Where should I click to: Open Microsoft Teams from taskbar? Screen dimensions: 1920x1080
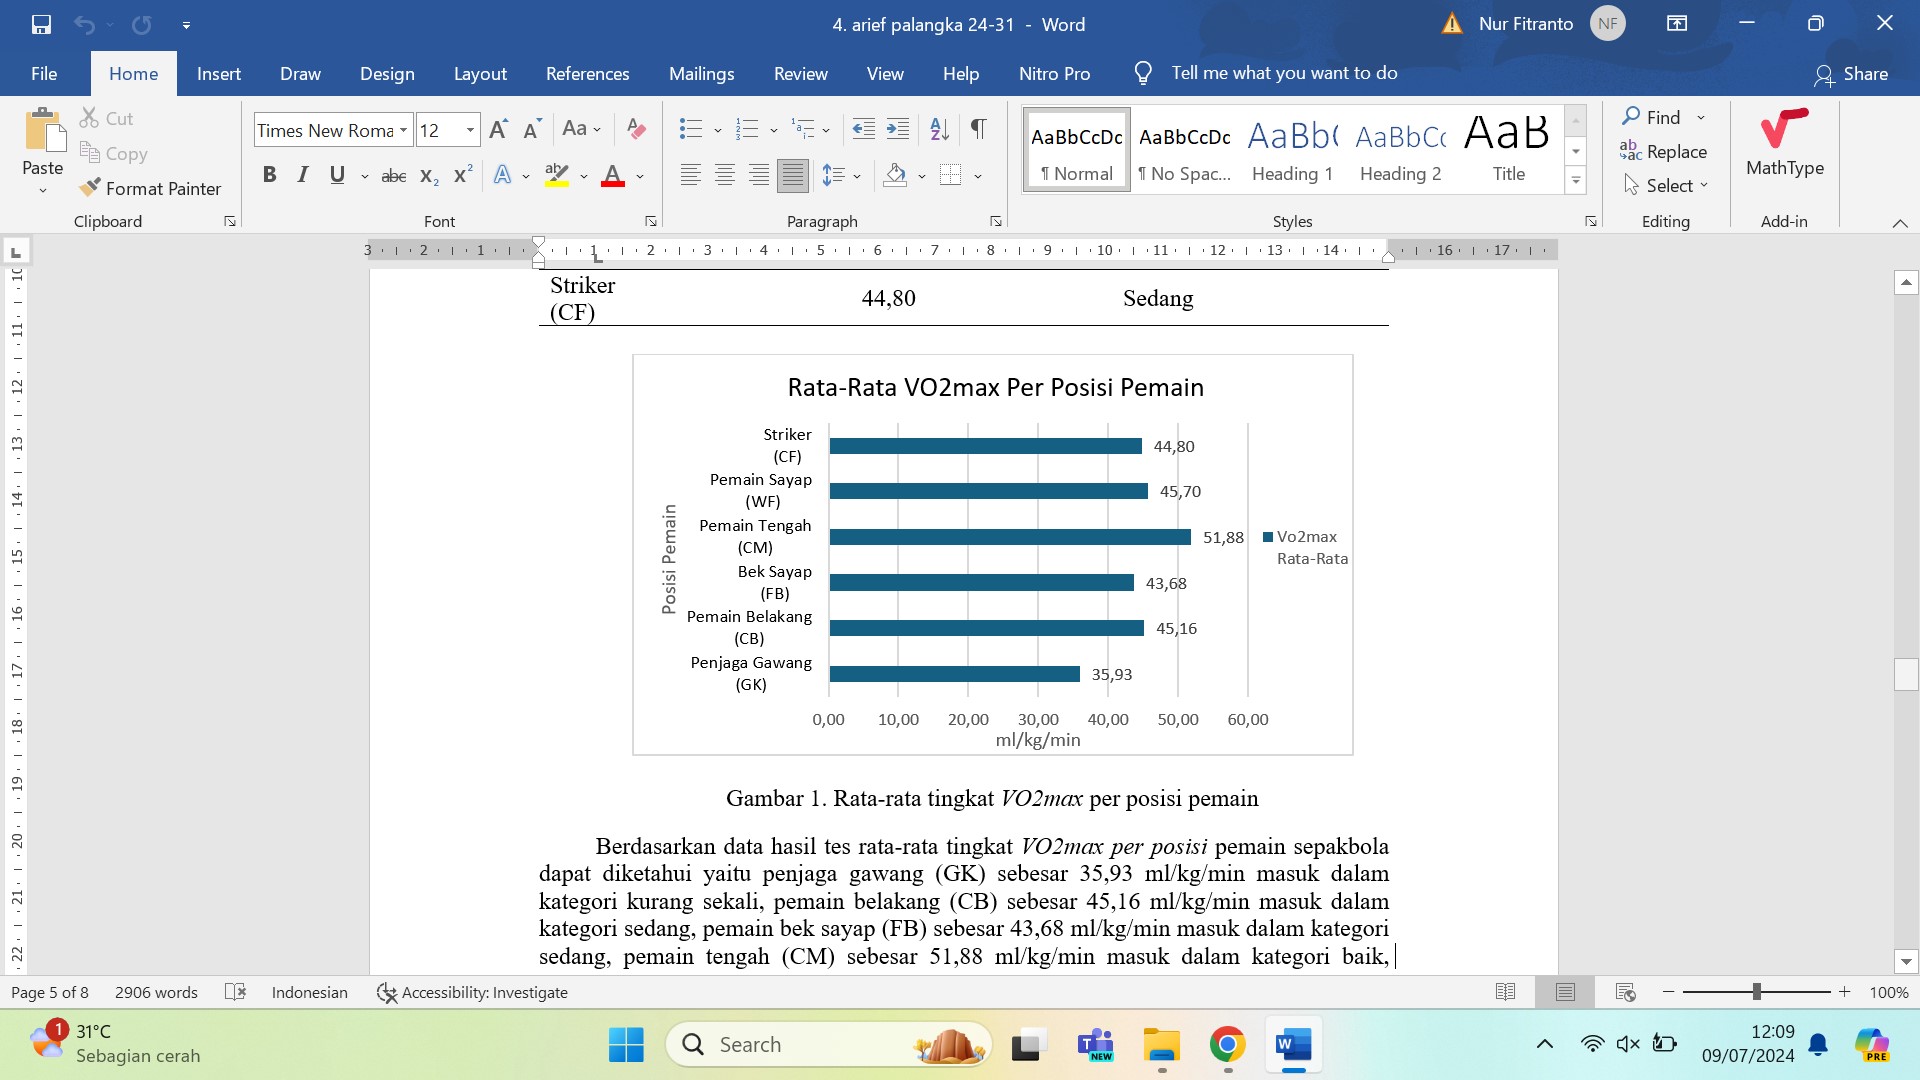1095,1045
